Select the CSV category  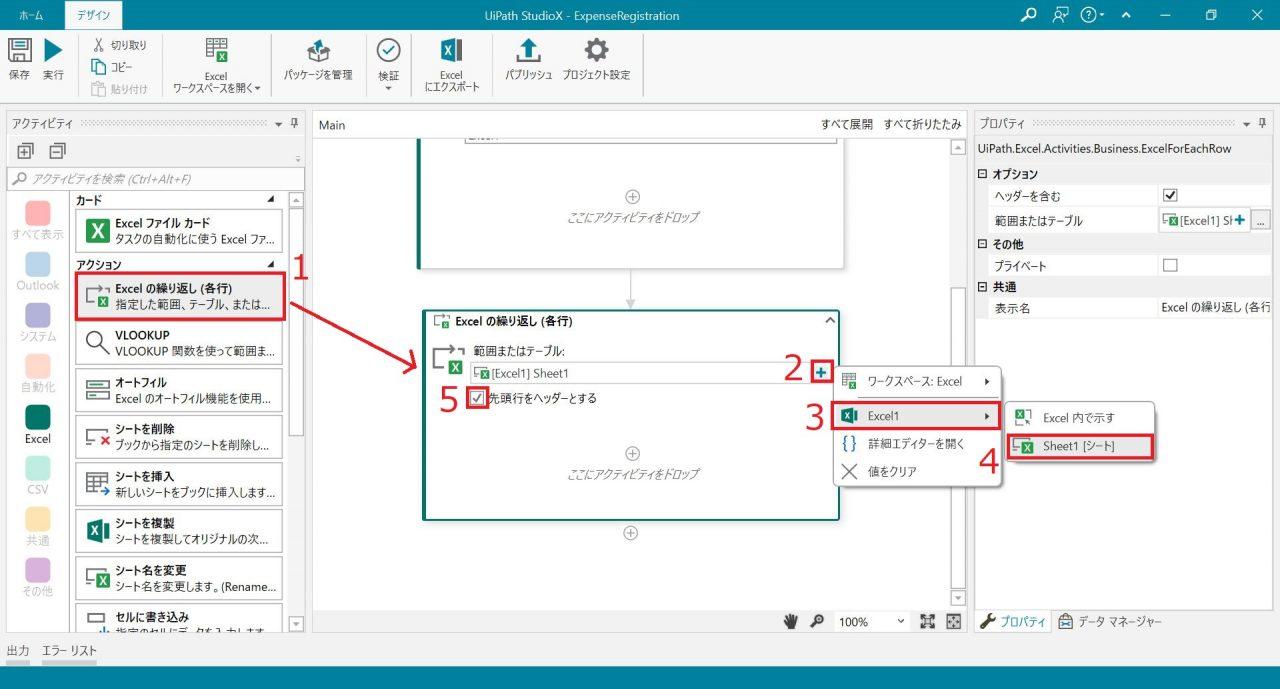[x=38, y=476]
